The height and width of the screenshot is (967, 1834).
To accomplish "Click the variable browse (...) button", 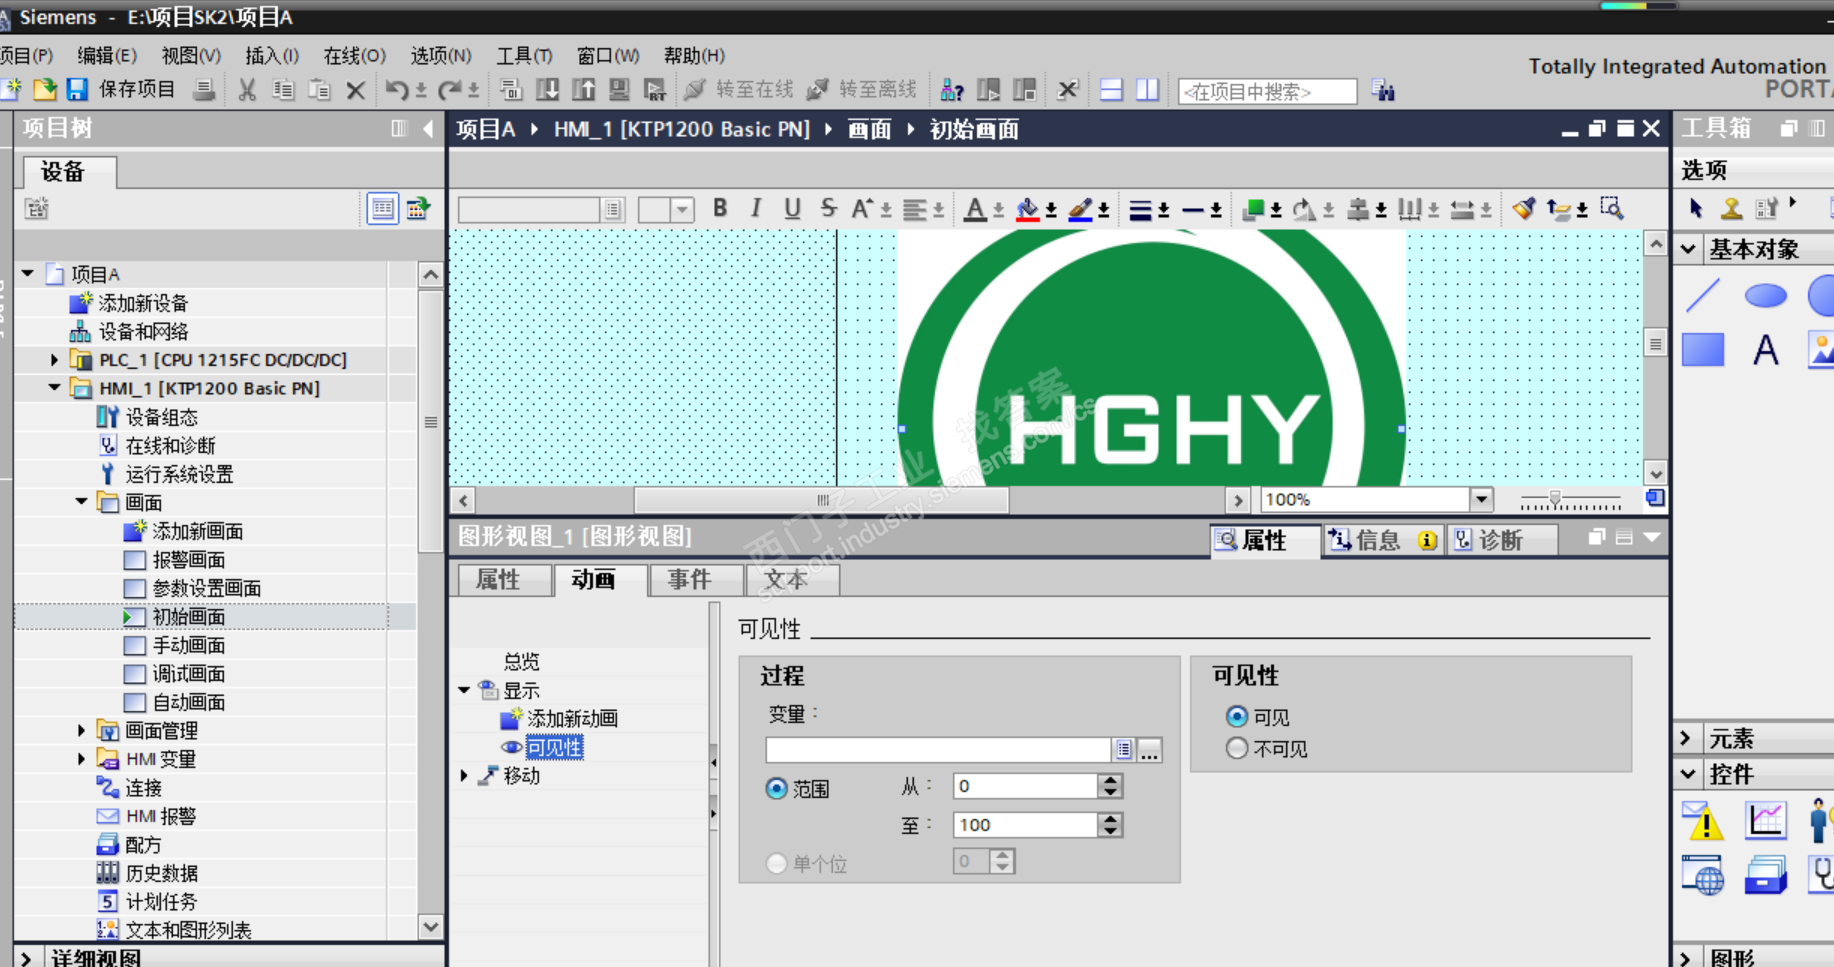I will [x=1150, y=750].
